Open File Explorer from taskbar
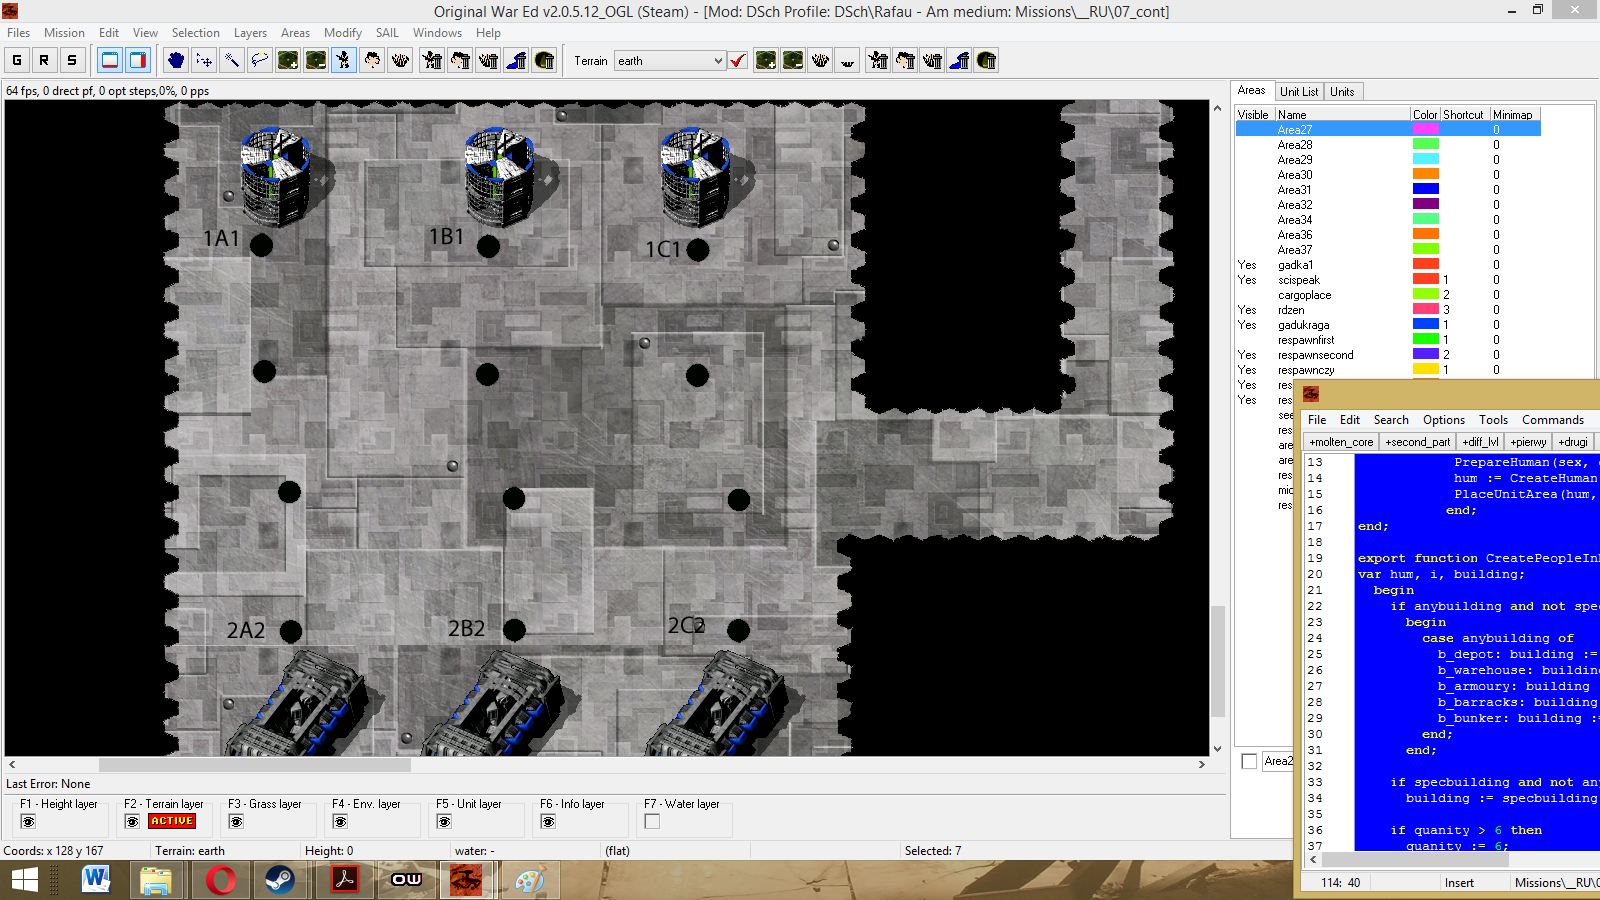The width and height of the screenshot is (1600, 900). 156,880
